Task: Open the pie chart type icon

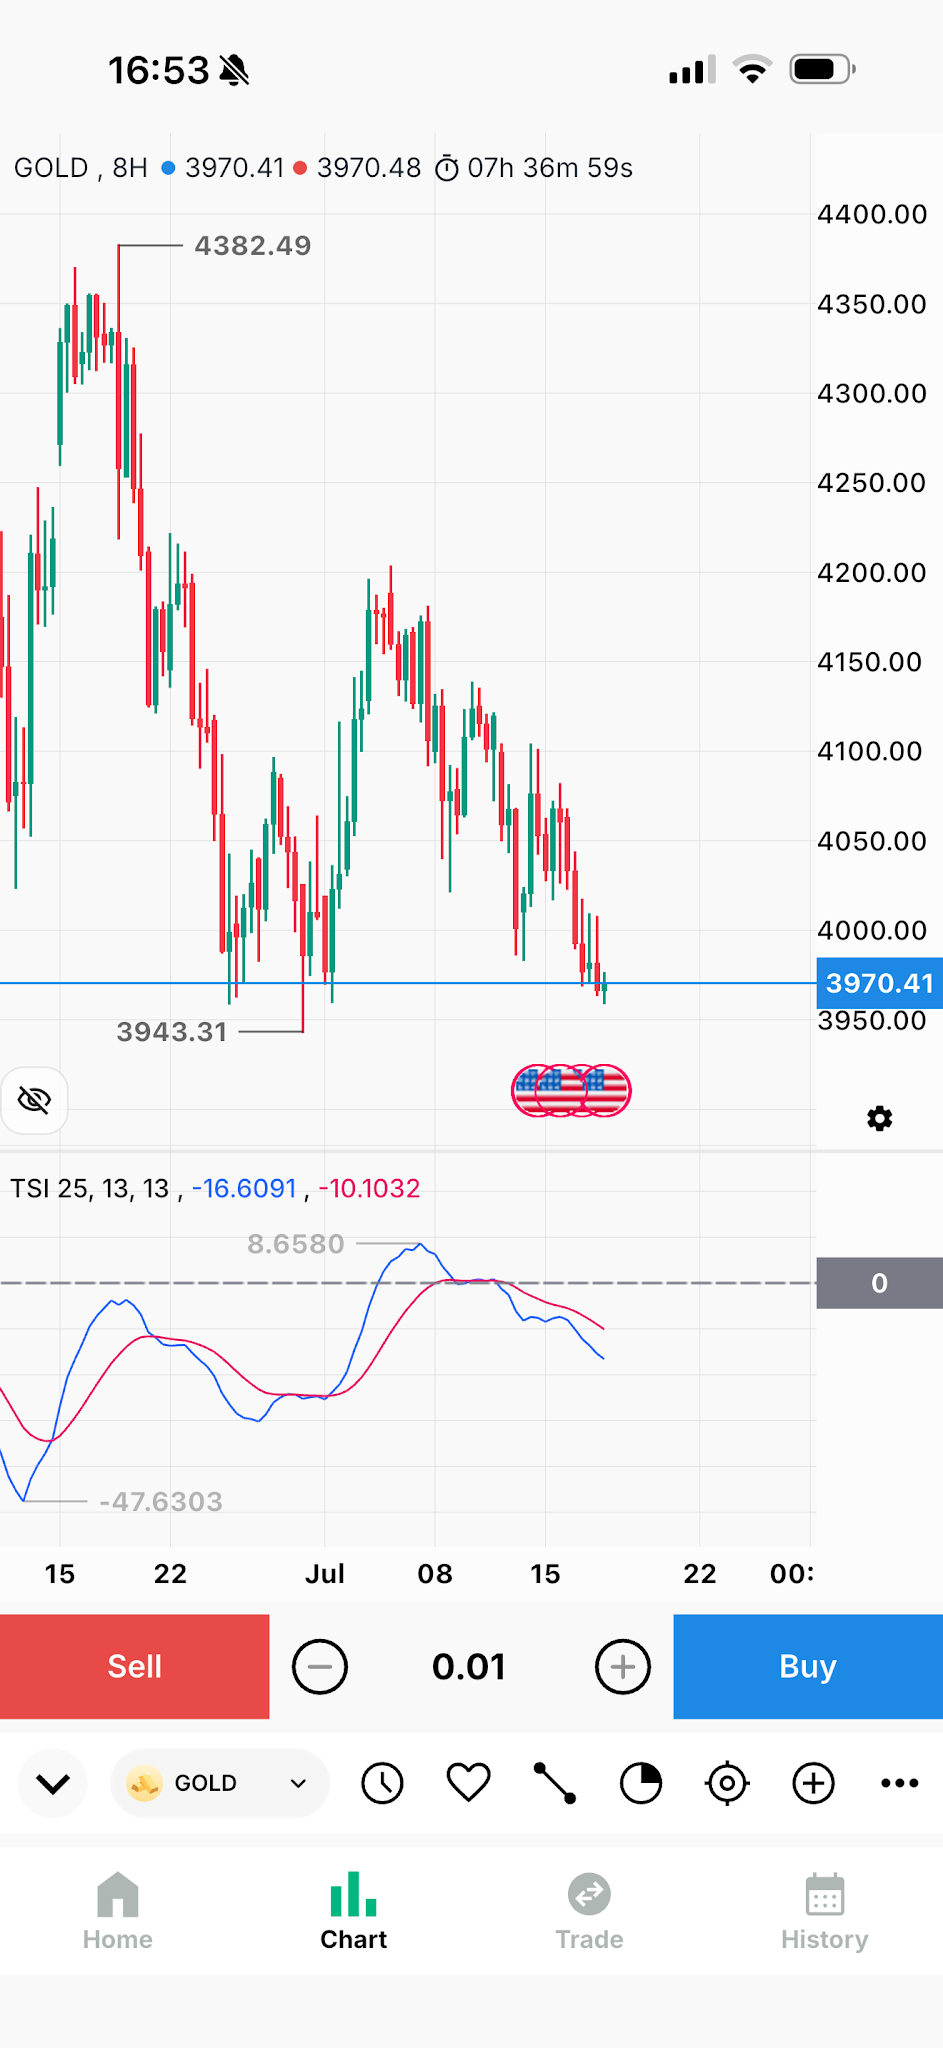Action: pyautogui.click(x=641, y=1783)
